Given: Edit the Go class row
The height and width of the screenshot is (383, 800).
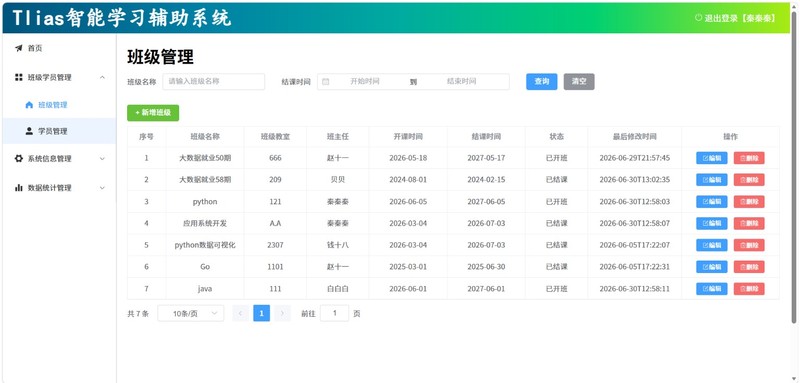Looking at the screenshot, I should click(x=712, y=267).
